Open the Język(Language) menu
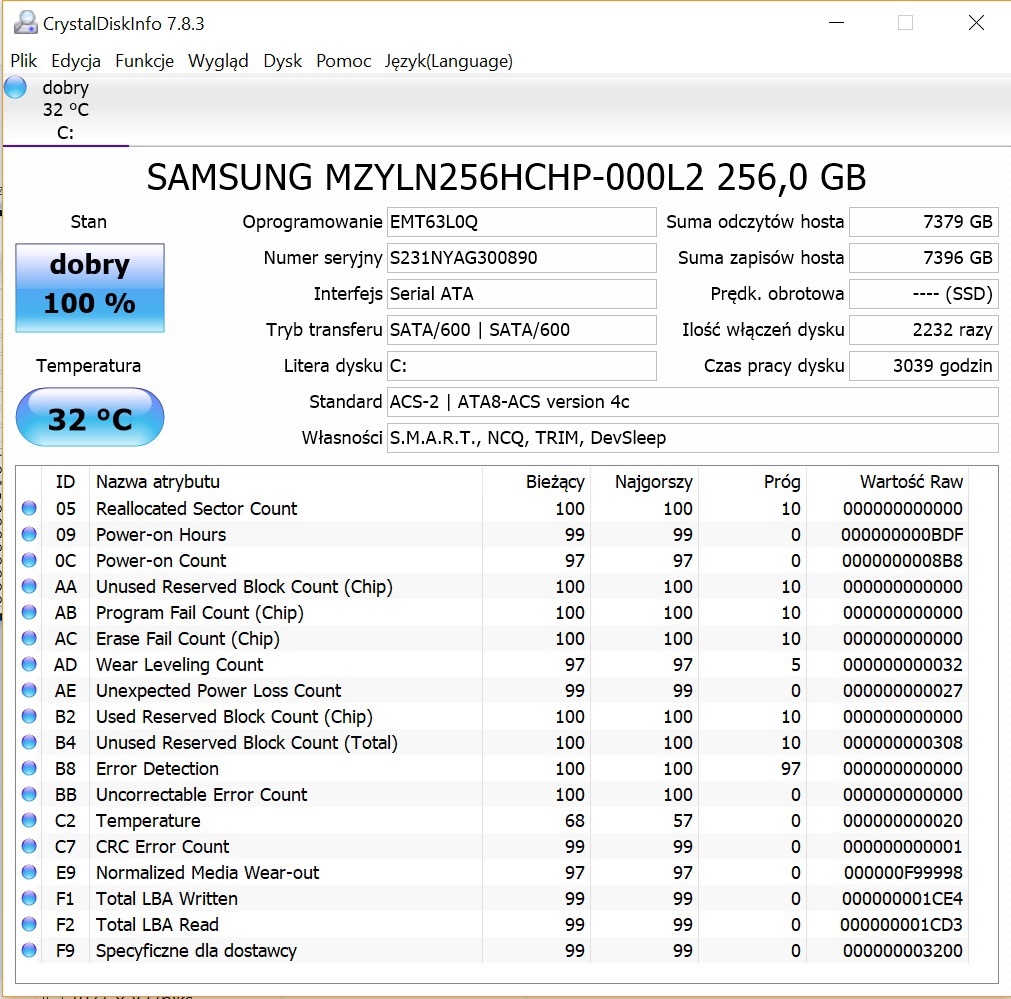This screenshot has height=999, width=1011. click(449, 61)
